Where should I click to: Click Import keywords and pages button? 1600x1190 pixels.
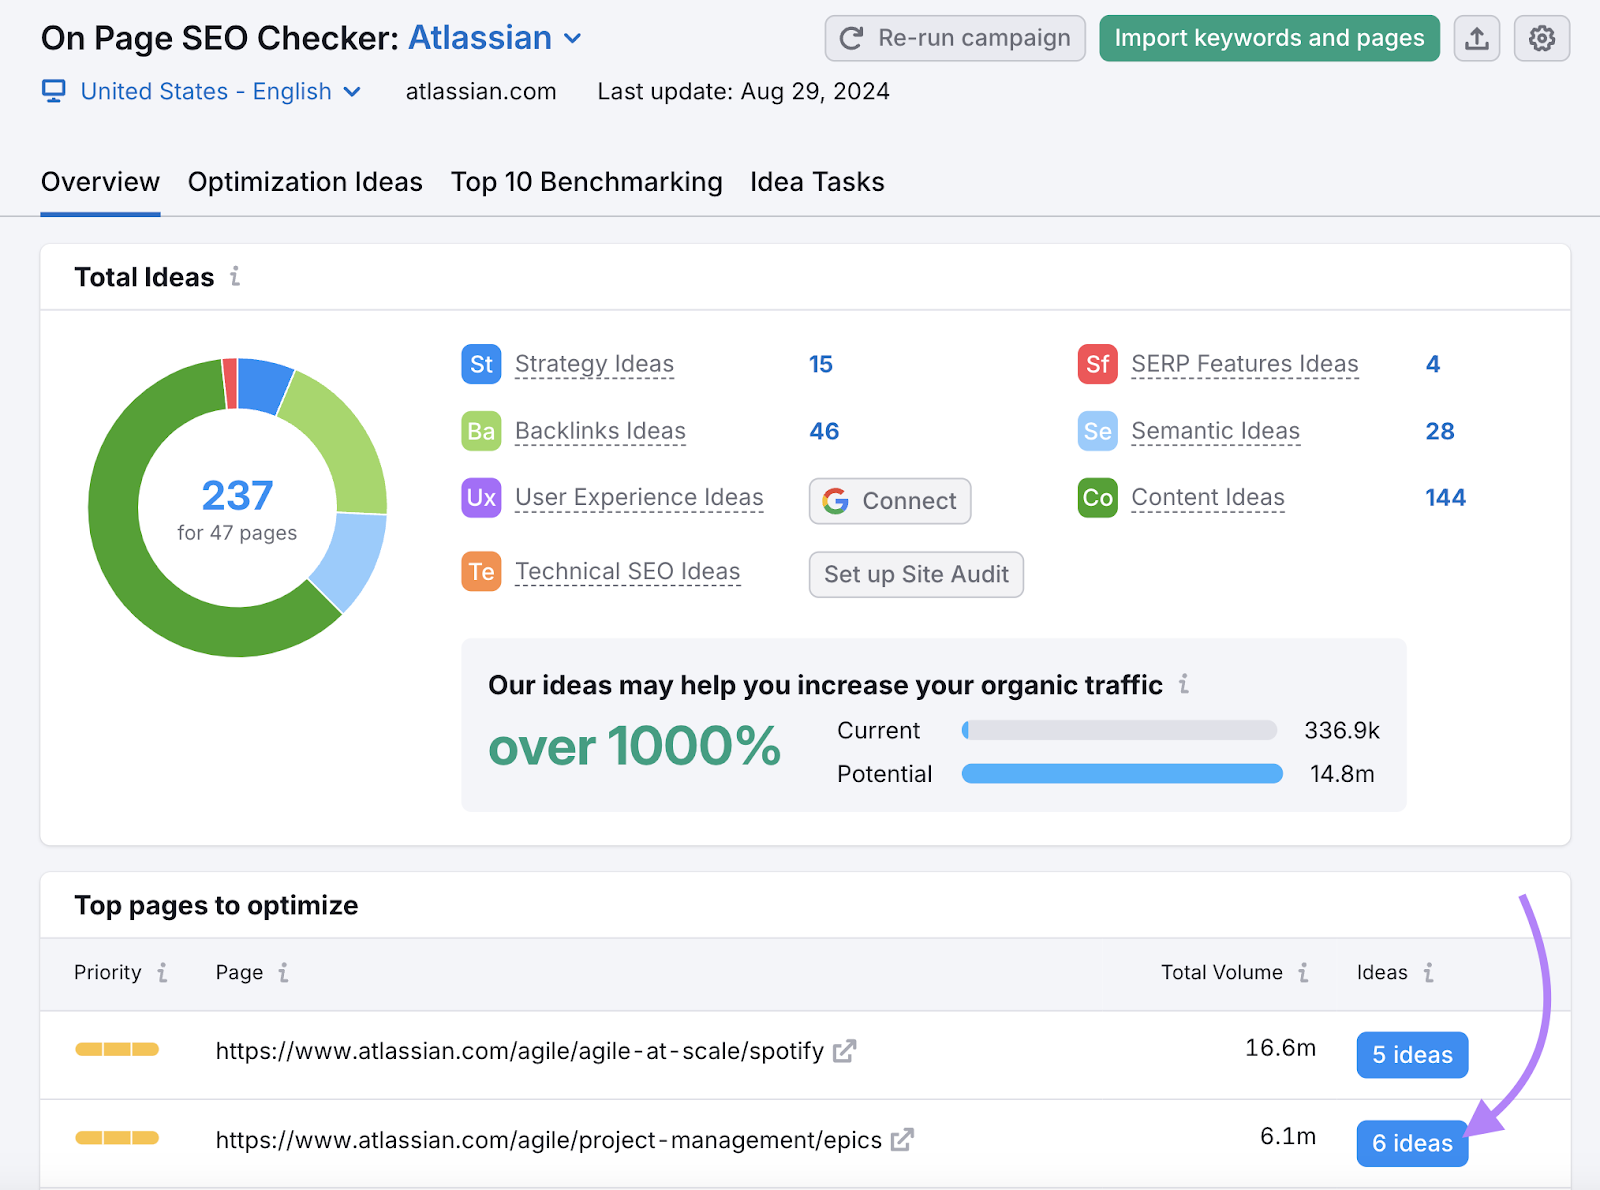pos(1269,39)
